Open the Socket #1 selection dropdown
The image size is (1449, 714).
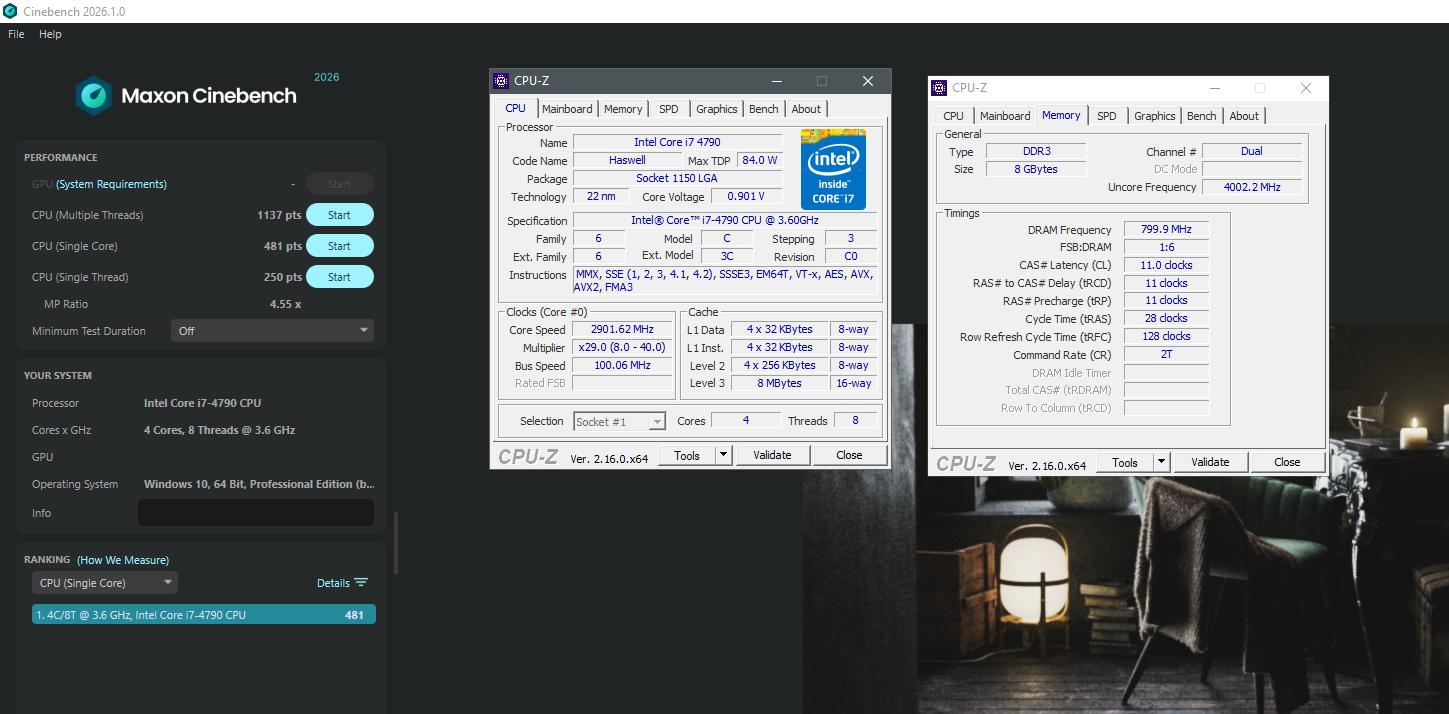(x=619, y=422)
